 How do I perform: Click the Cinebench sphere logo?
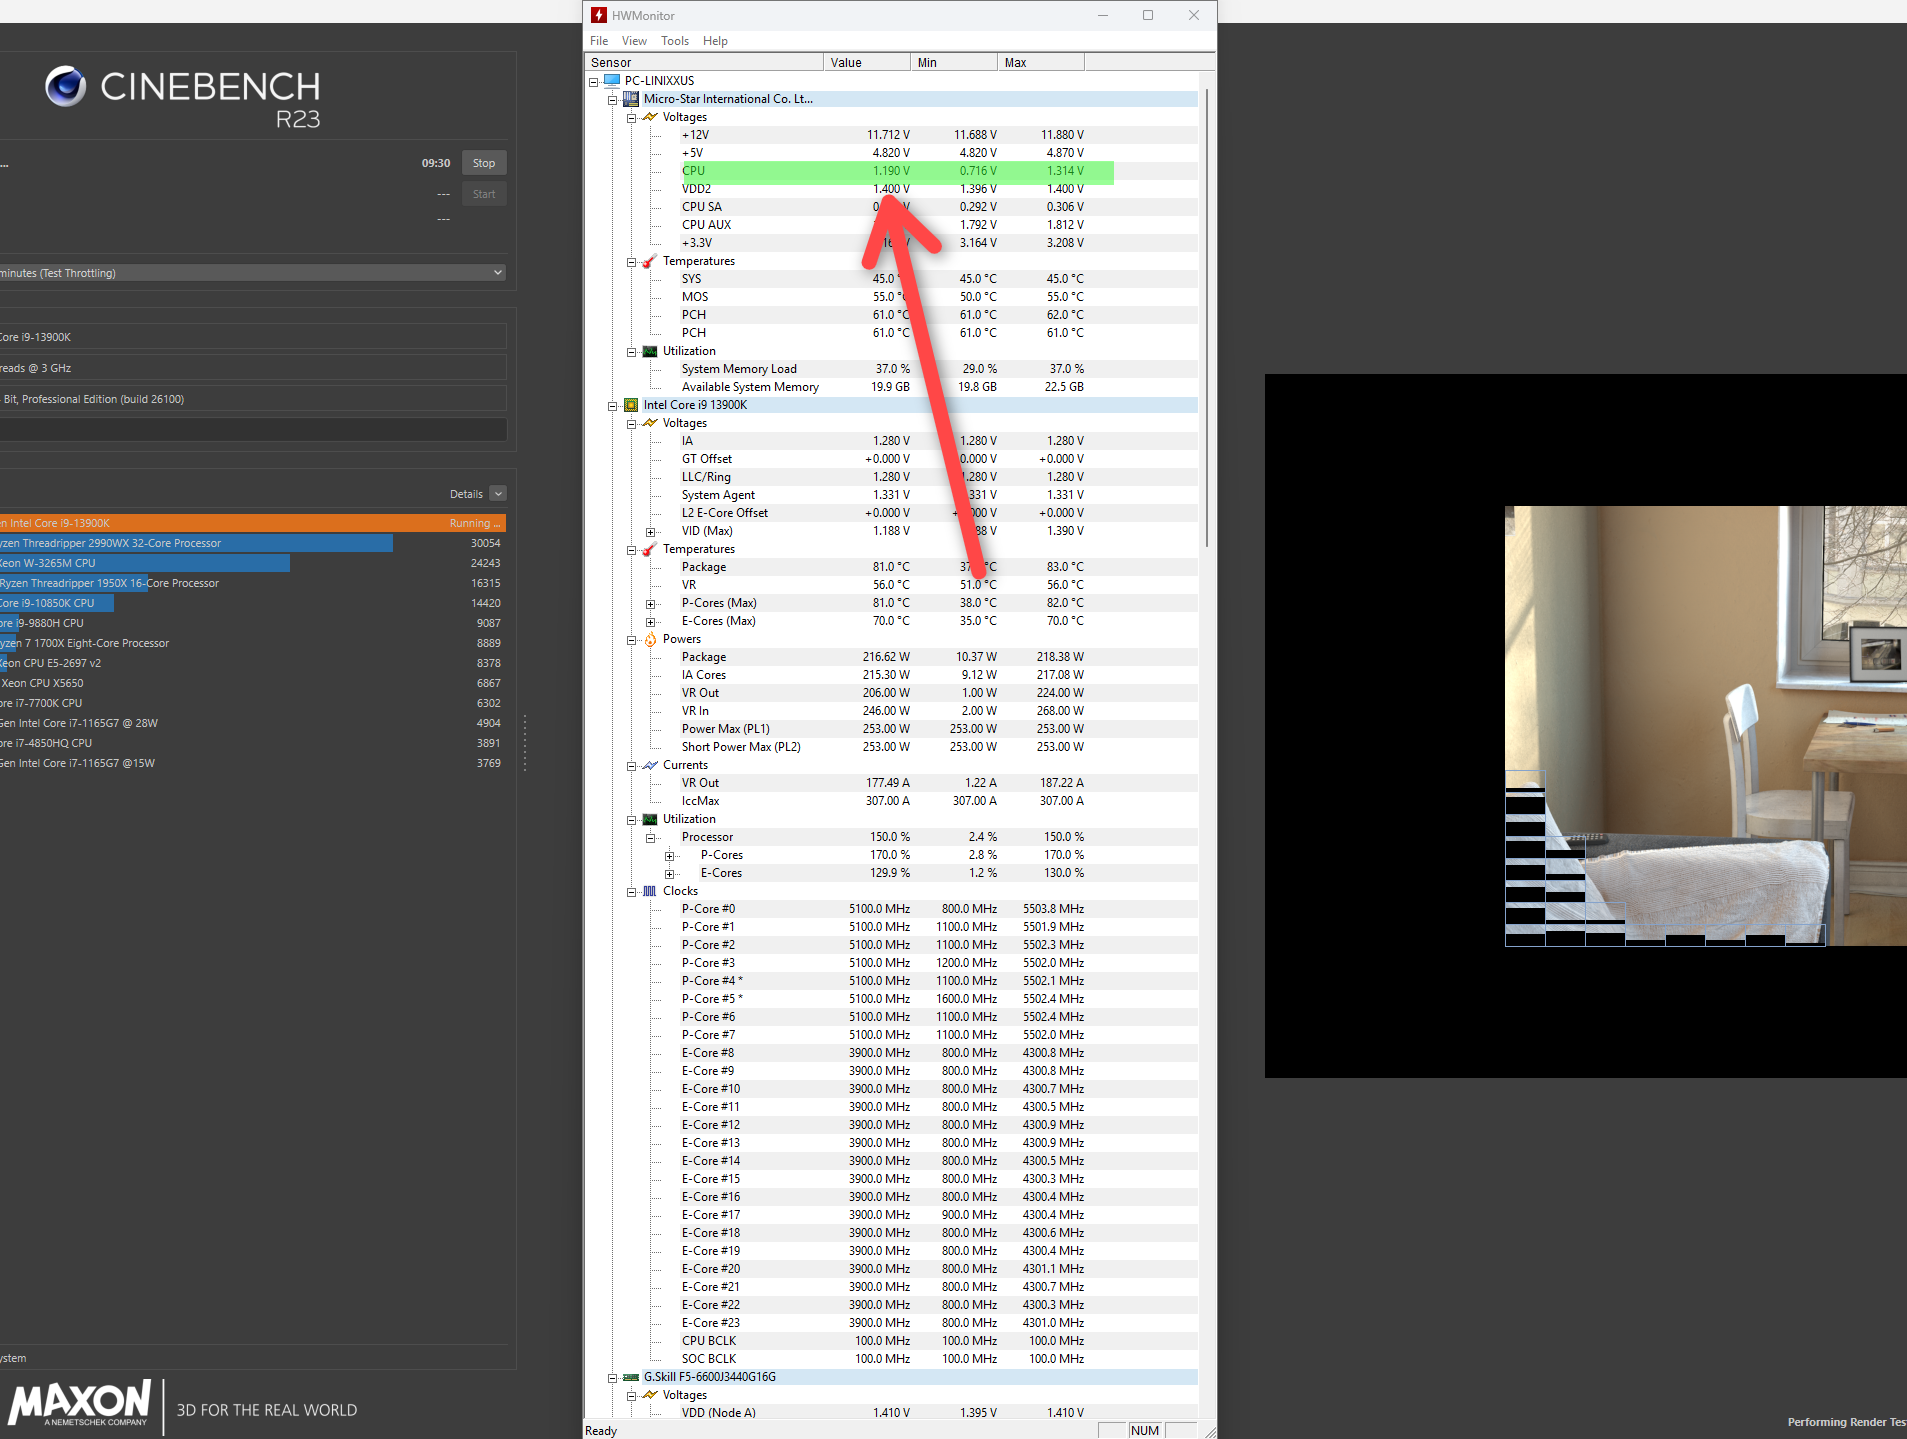66,86
